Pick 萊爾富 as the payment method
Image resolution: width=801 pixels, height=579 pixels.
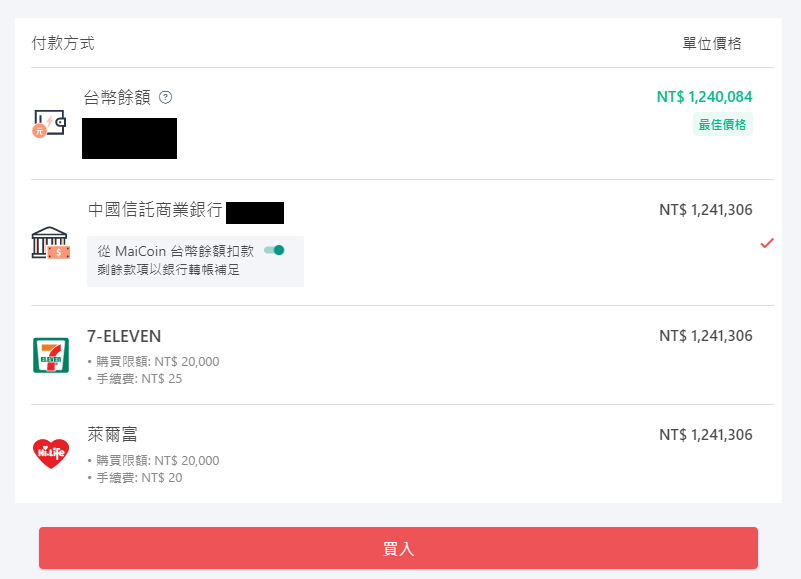pyautogui.click(x=112, y=435)
